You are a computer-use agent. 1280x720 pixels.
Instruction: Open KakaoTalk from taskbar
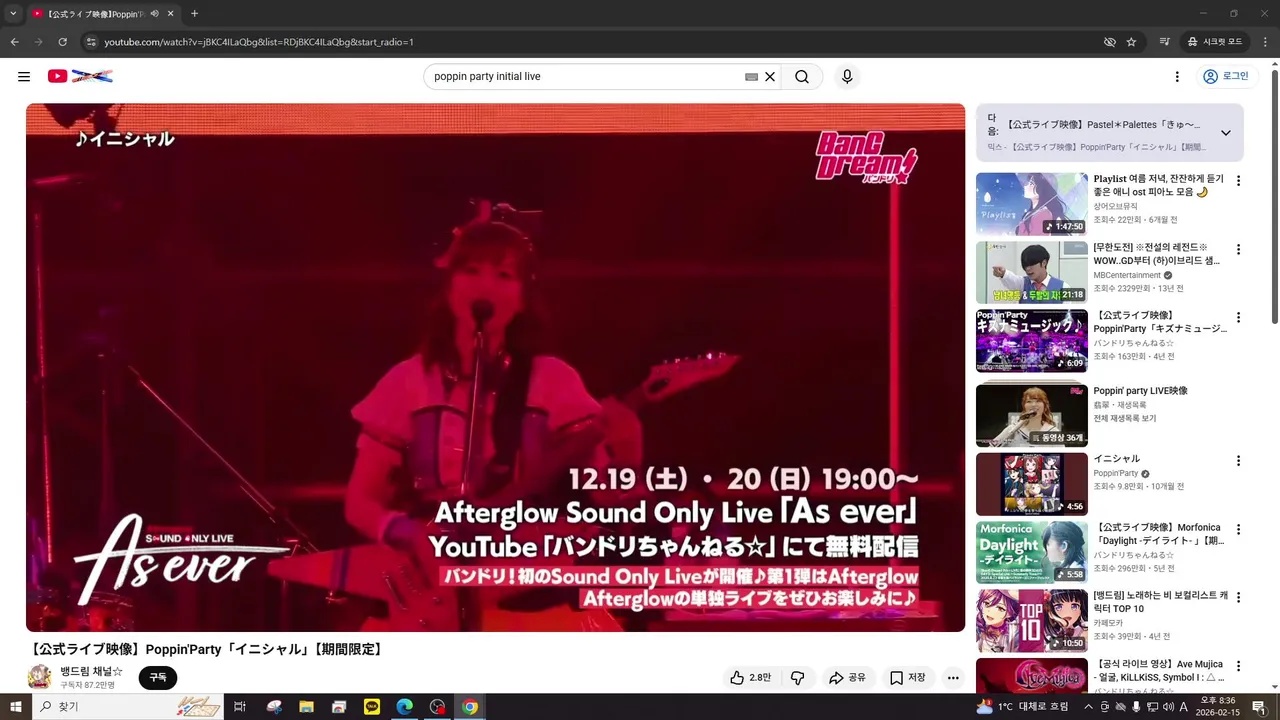pos(372,707)
